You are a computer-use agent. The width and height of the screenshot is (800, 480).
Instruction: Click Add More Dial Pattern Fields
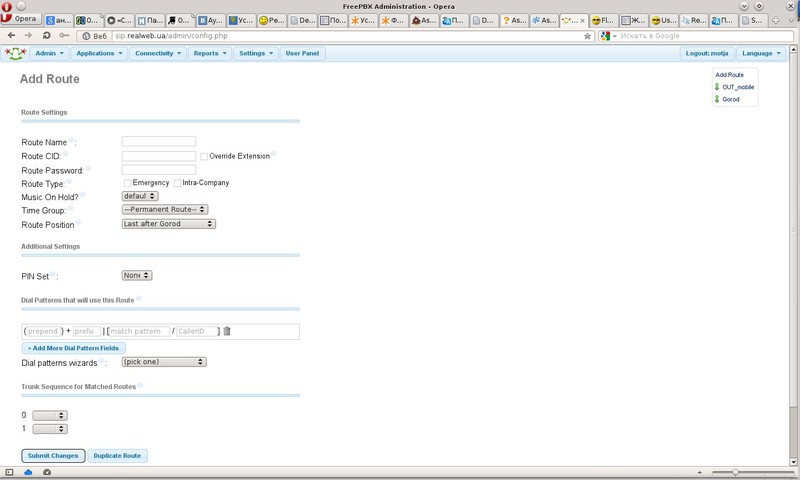click(73, 348)
